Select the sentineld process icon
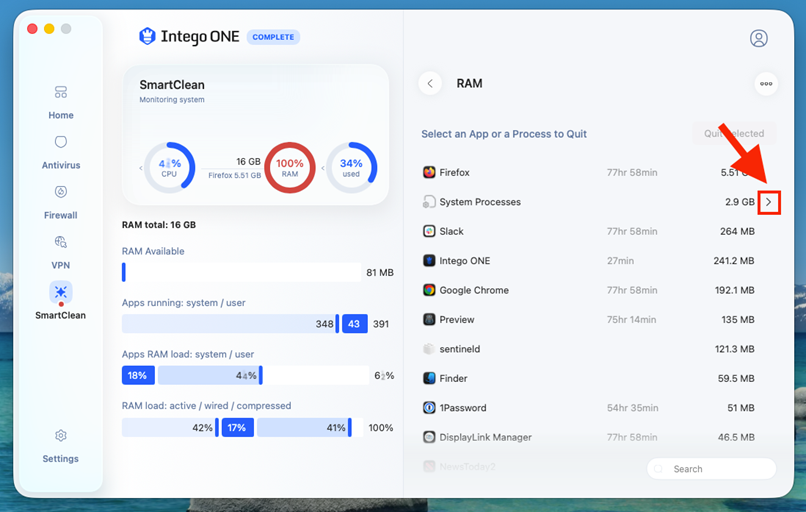 [429, 349]
